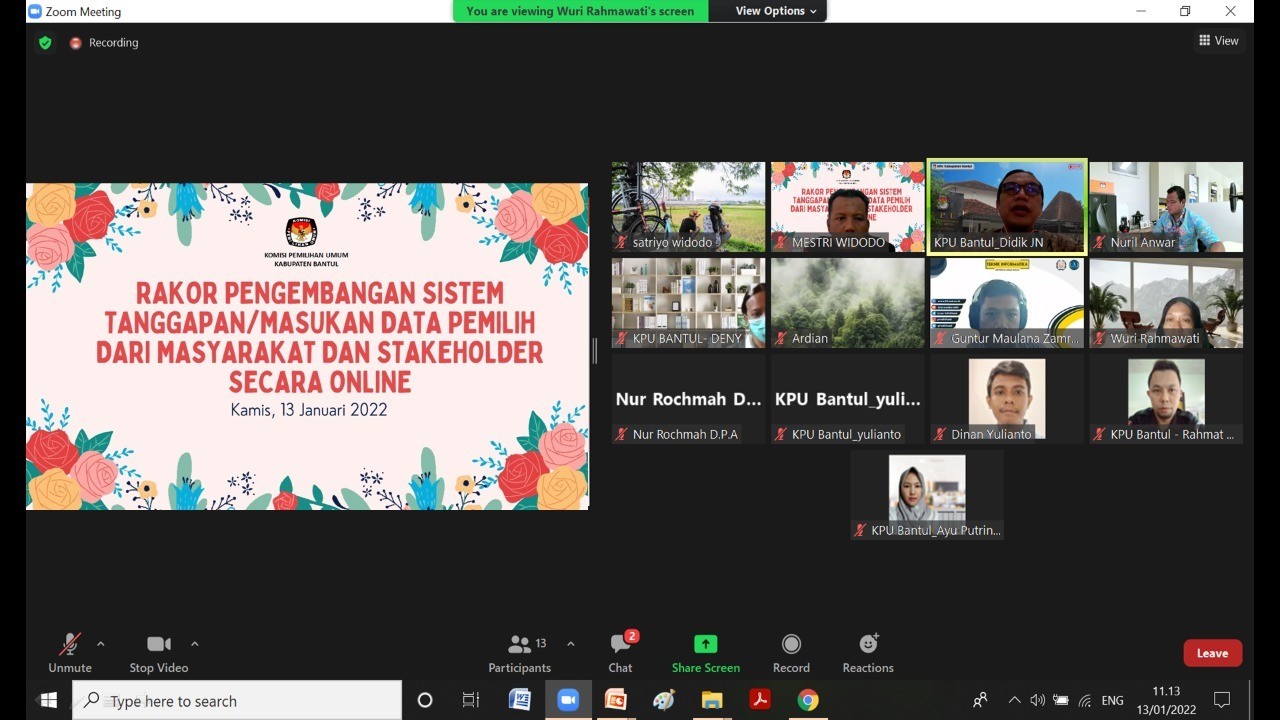Expand the arrow next to Participants
The height and width of the screenshot is (720, 1280).
570,644
